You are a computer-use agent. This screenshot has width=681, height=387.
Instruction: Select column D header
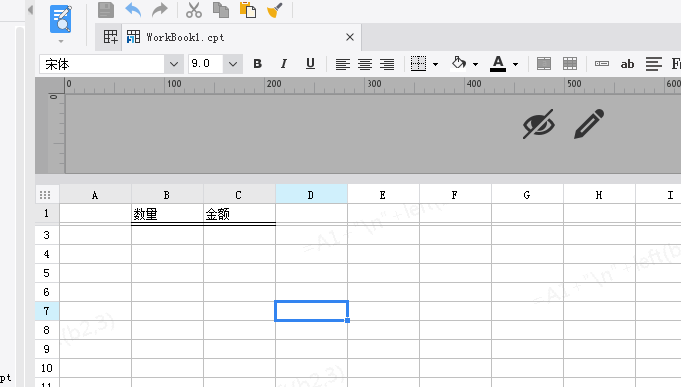tap(311, 194)
